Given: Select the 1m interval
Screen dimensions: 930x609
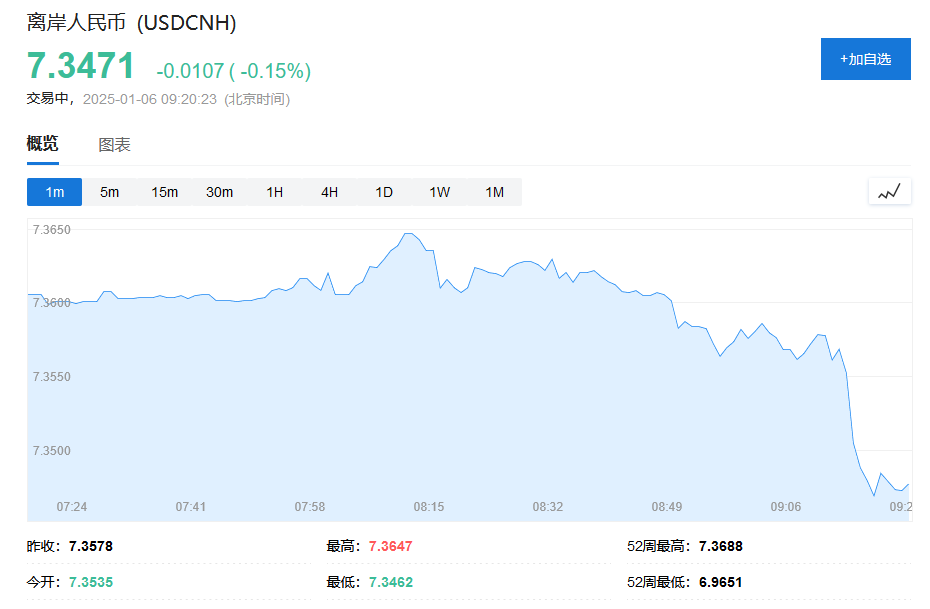Looking at the screenshot, I should tap(55, 192).
